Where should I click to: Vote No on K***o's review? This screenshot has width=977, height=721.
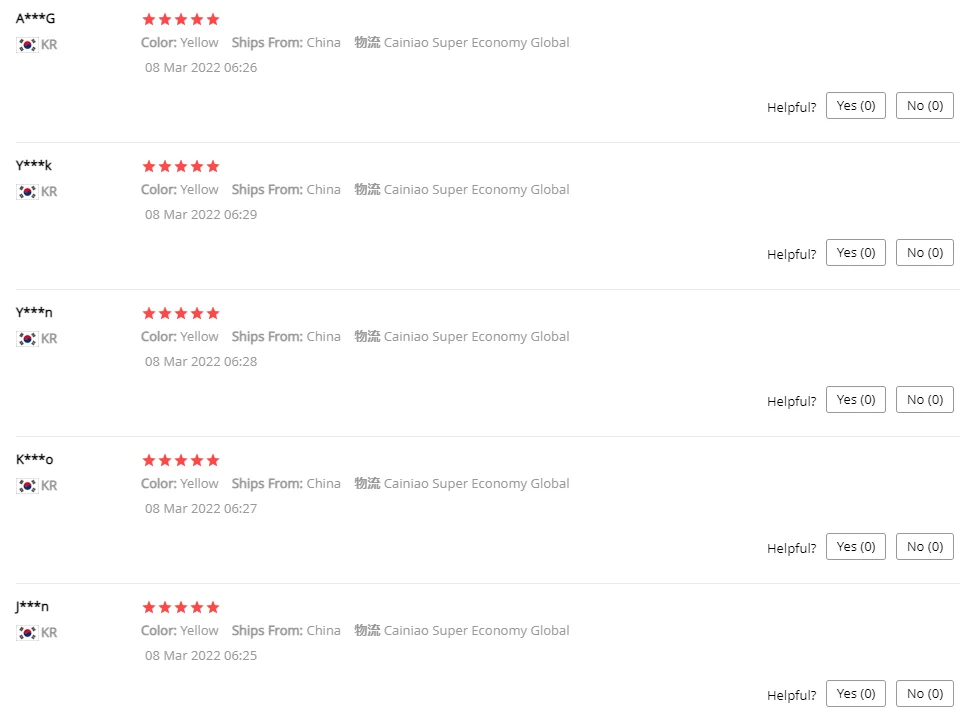point(925,547)
